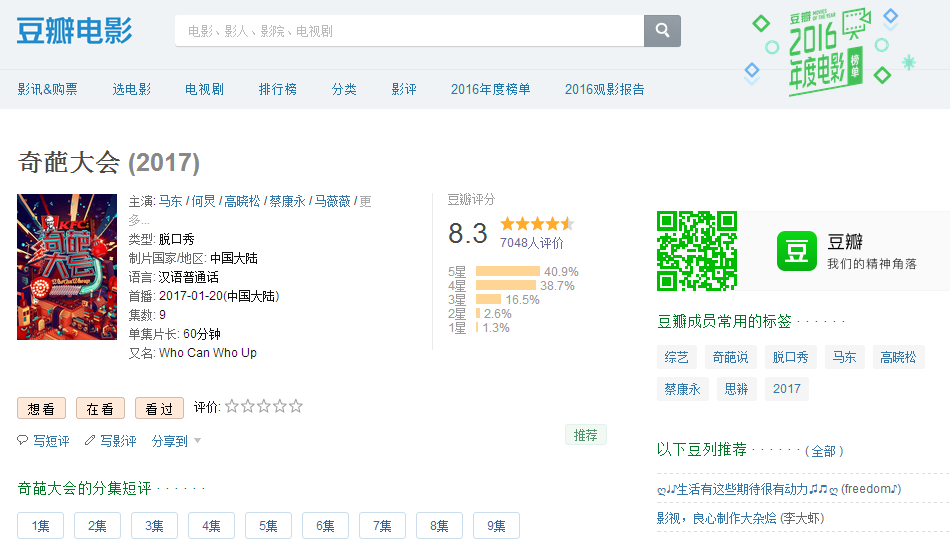This screenshot has width=950, height=539.
Task: Expand the 分享到 dropdown arrow
Action: (x=198, y=441)
